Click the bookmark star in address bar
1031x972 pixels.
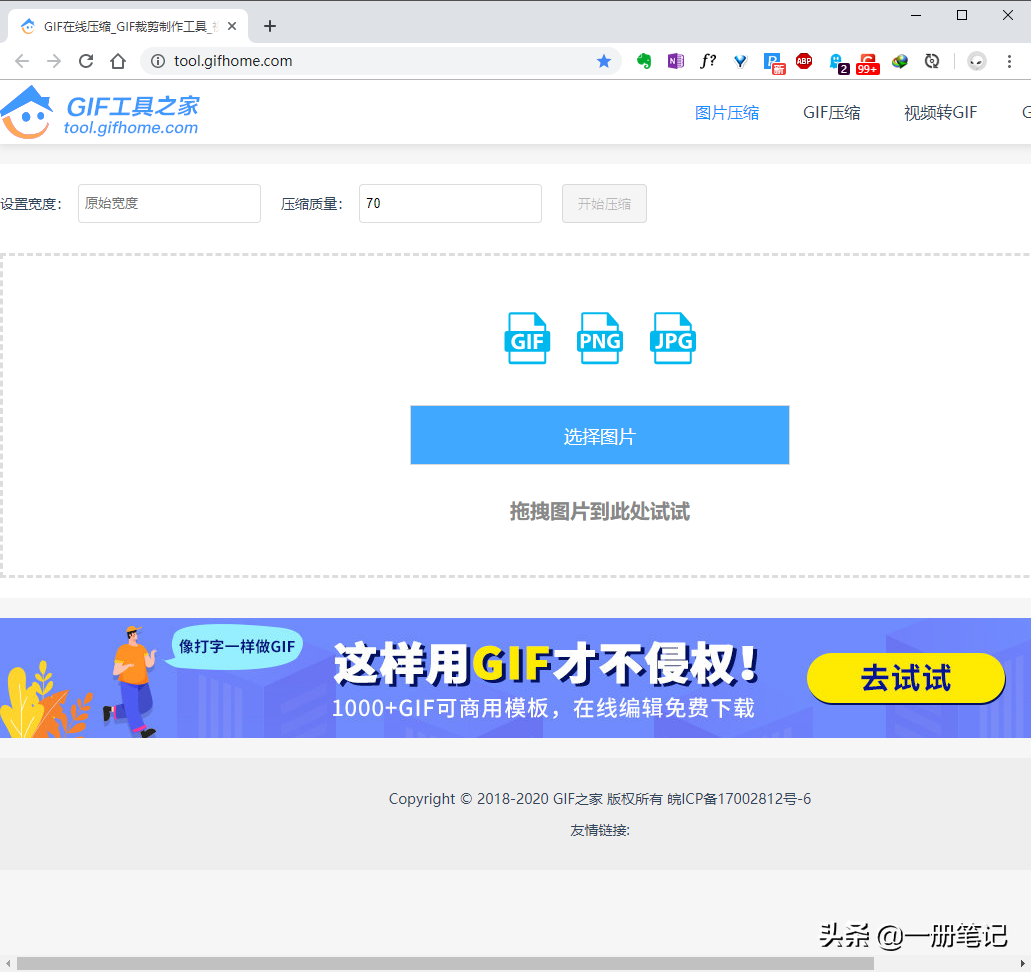(604, 61)
